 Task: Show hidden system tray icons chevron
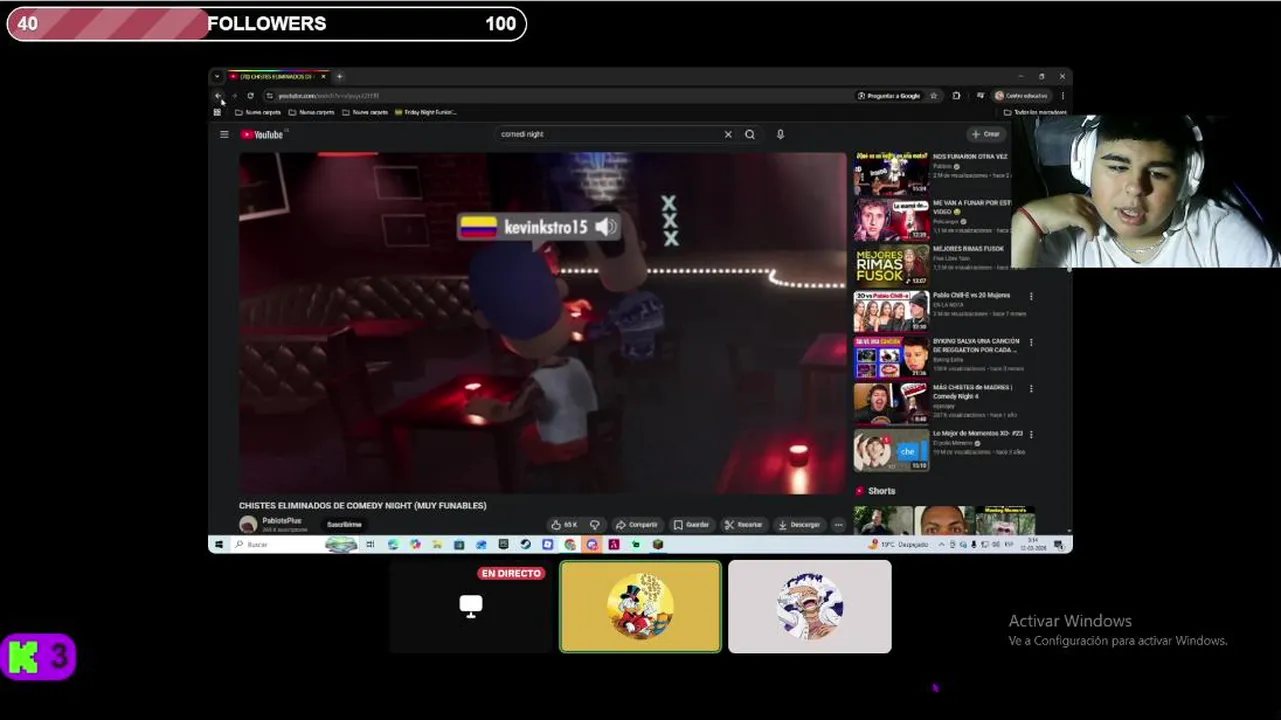(x=940, y=544)
